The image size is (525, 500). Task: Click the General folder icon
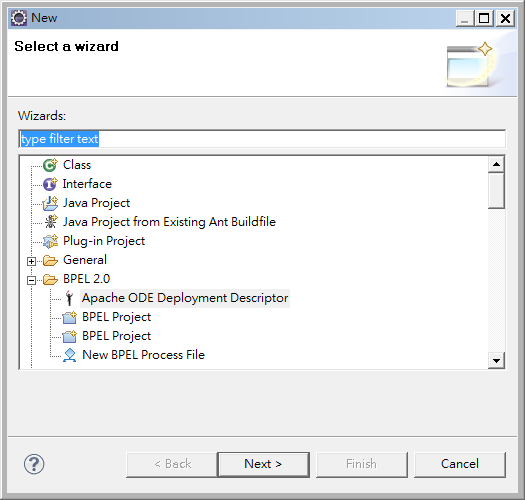point(50,260)
